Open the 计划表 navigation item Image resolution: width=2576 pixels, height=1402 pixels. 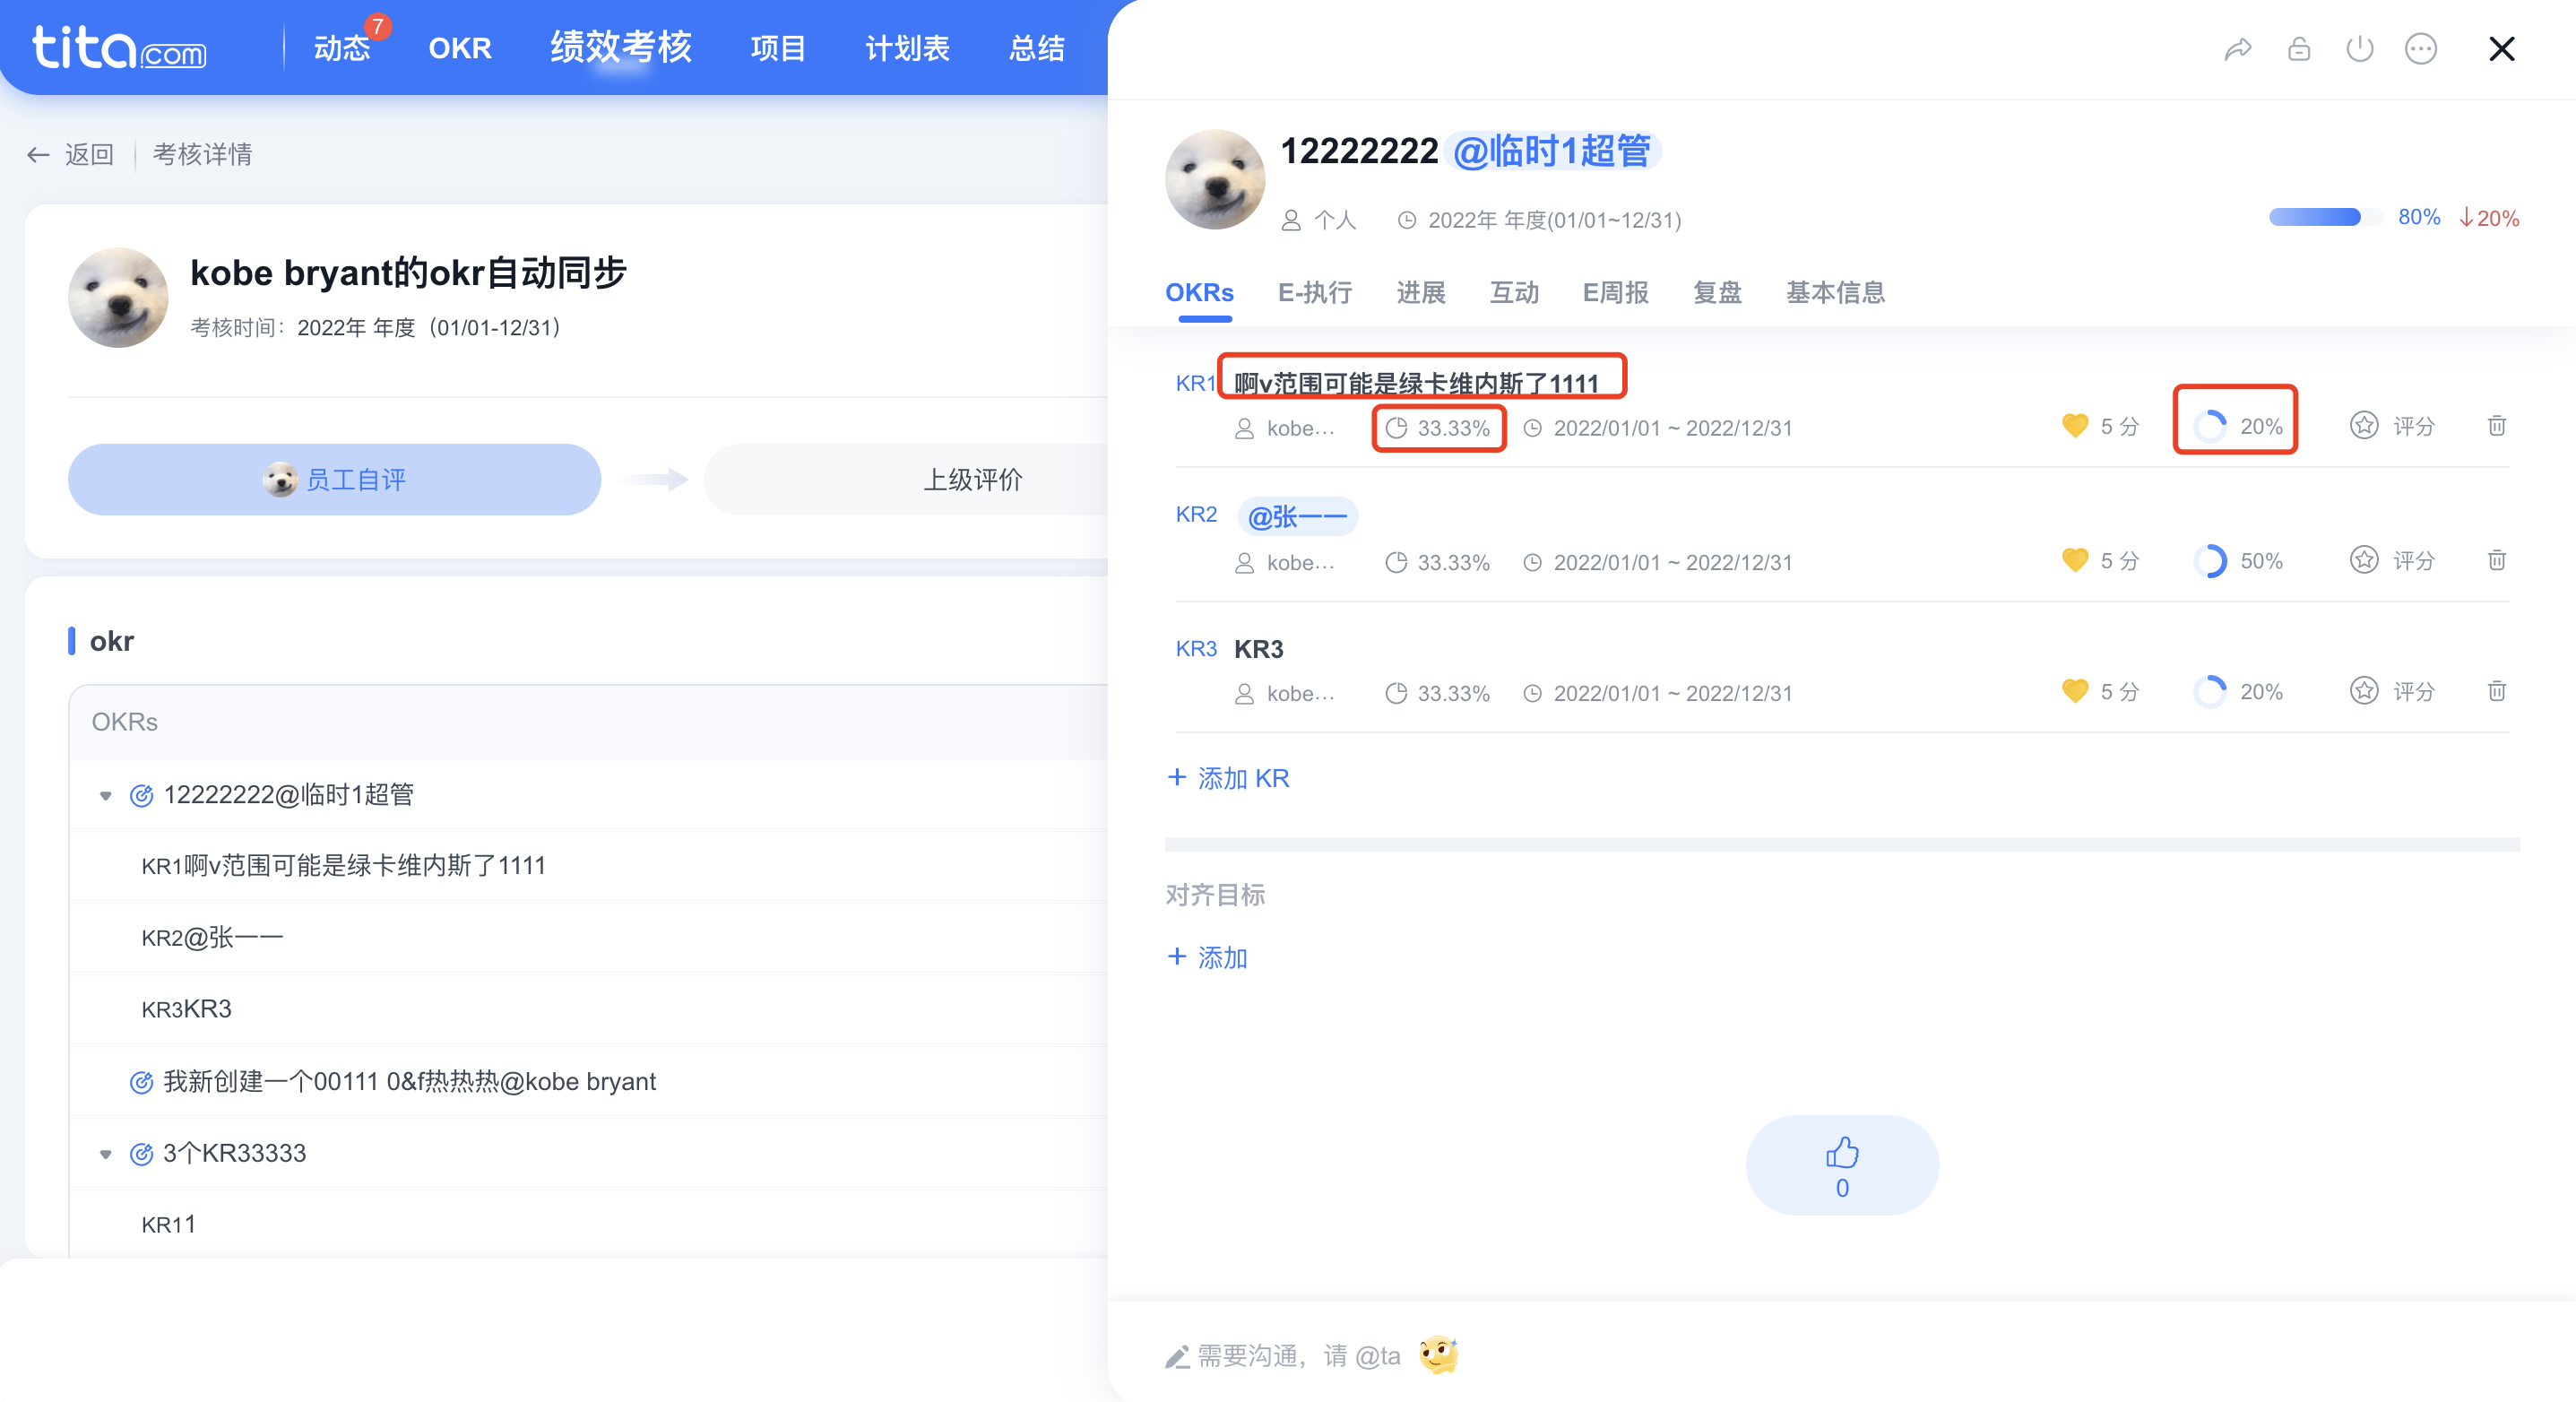coord(907,48)
